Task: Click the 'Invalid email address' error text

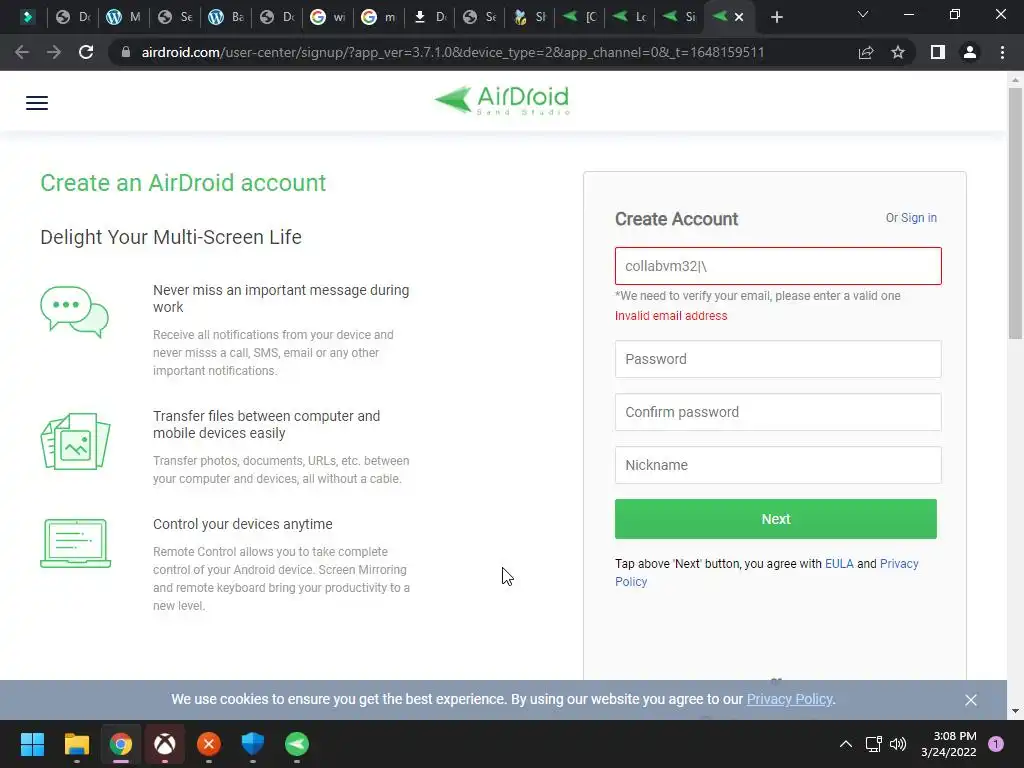Action: (x=671, y=316)
